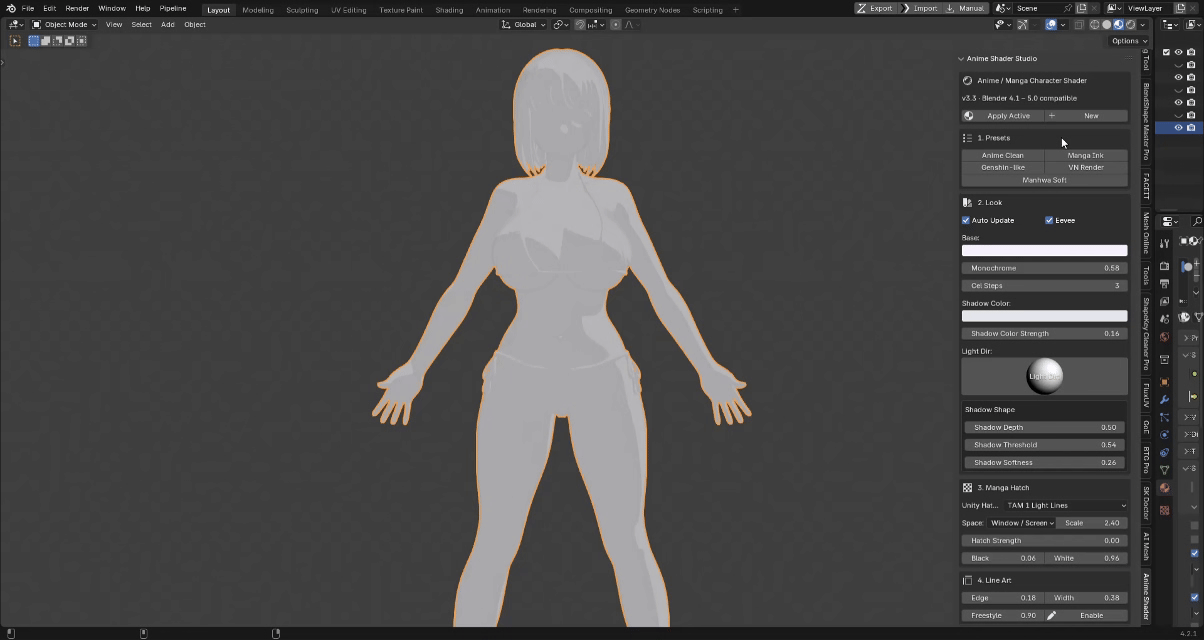This screenshot has height=640, width=1204.
Task: Toggle viewport overlays icon
Action: click(1051, 24)
